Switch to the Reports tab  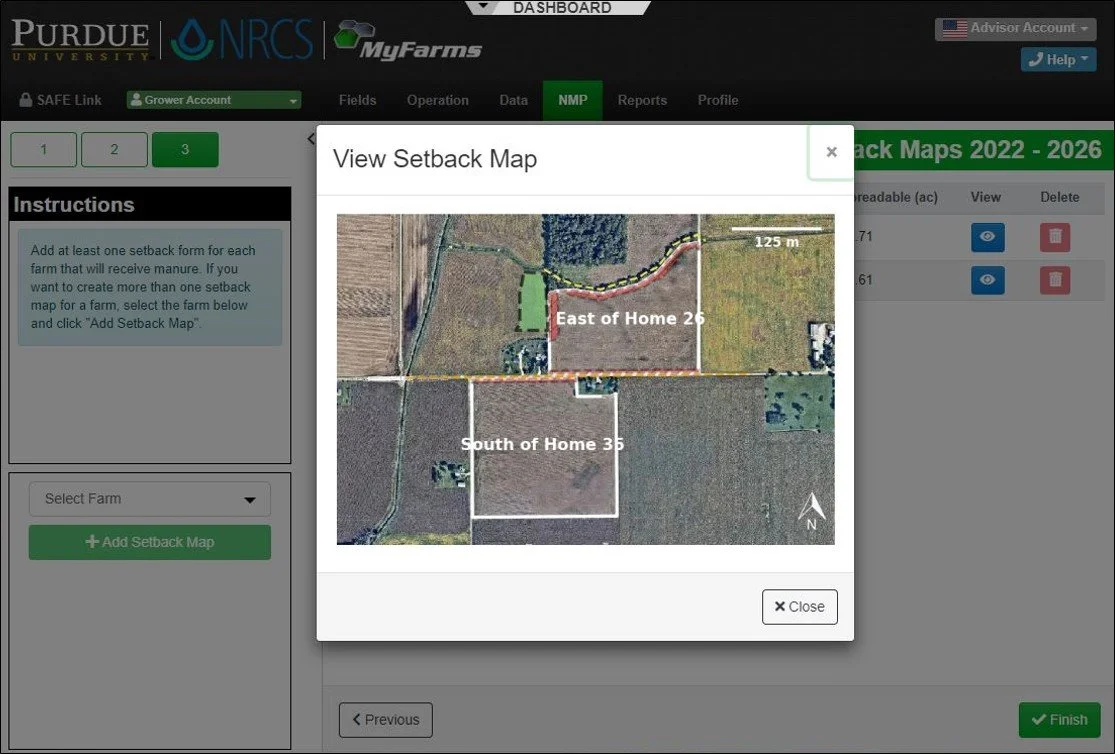point(642,100)
